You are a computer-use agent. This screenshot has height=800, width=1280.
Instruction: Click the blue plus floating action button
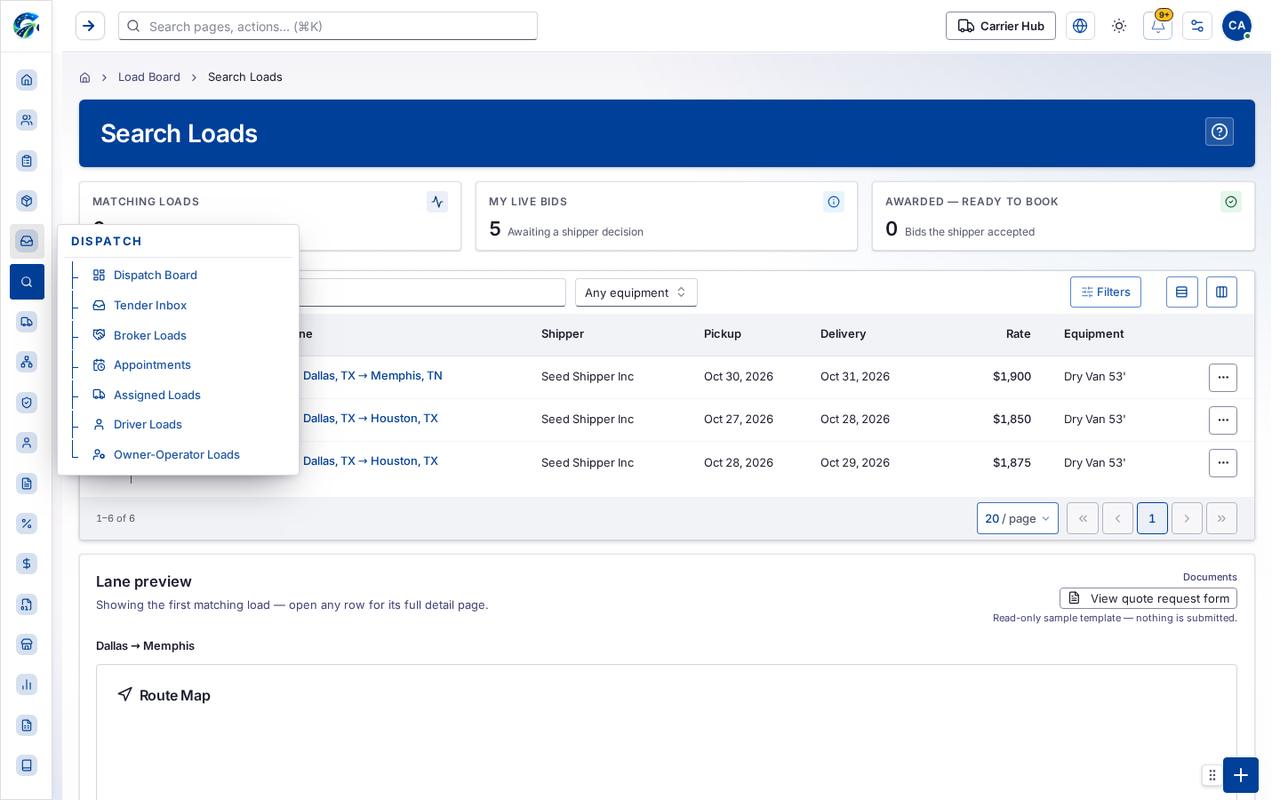pos(1241,775)
